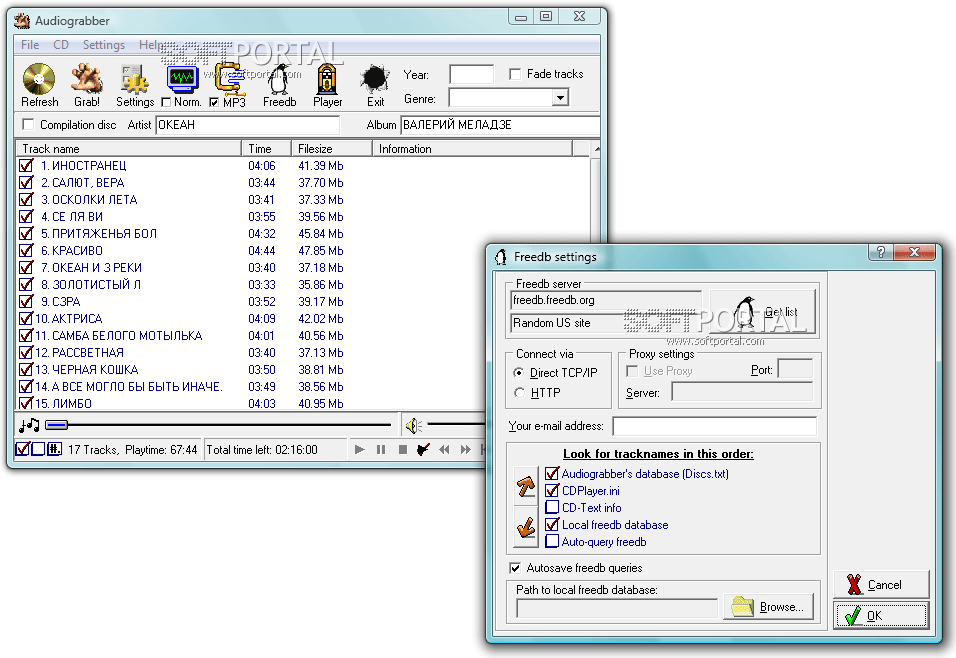Click the check-all-tracks icon in the status bar
Image resolution: width=956 pixels, height=658 pixels.
tap(22, 449)
